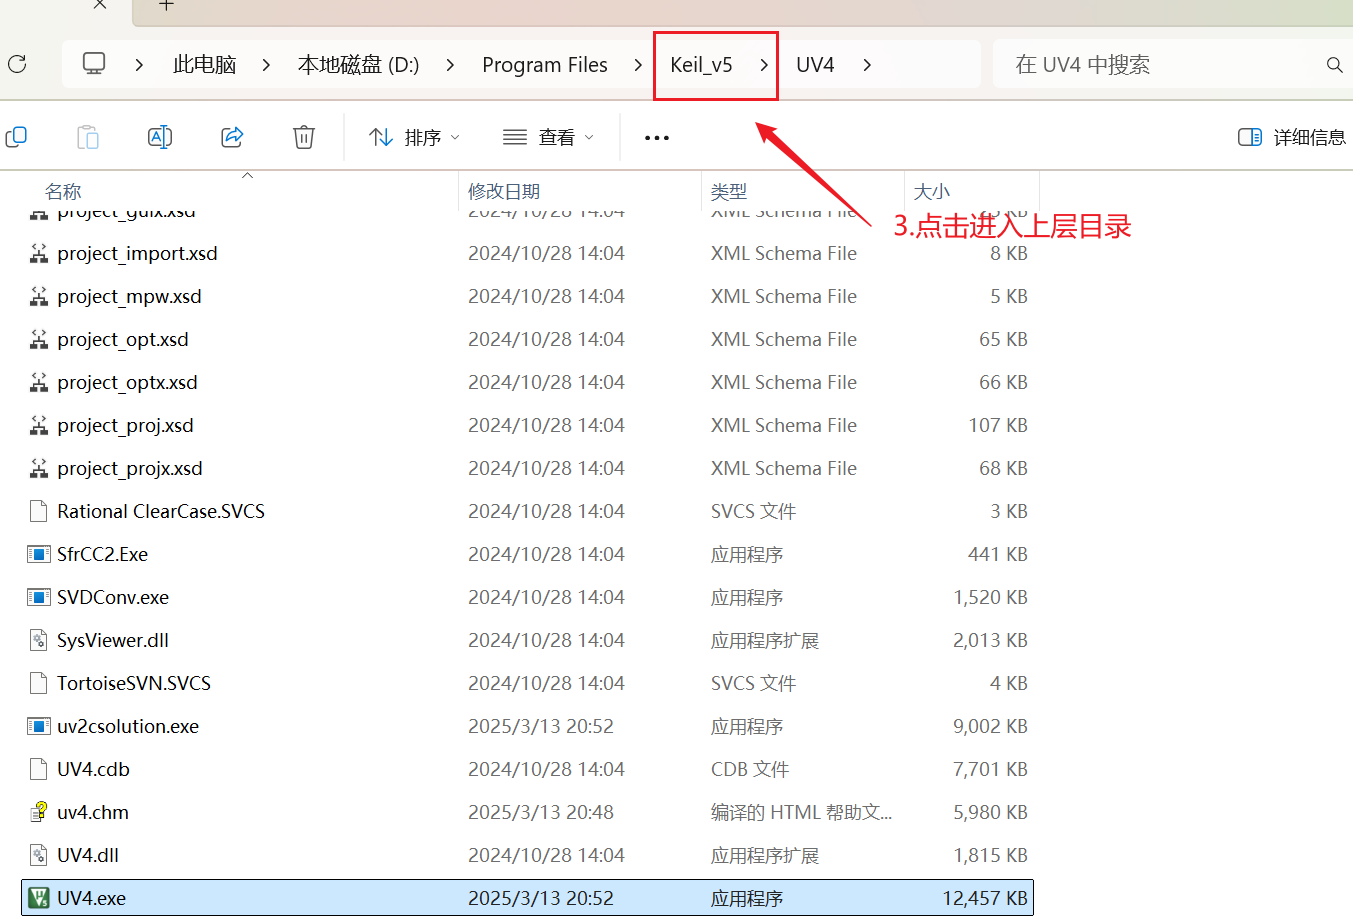Click the paste icon in toolbar
The width and height of the screenshot is (1353, 919).
[x=88, y=137]
